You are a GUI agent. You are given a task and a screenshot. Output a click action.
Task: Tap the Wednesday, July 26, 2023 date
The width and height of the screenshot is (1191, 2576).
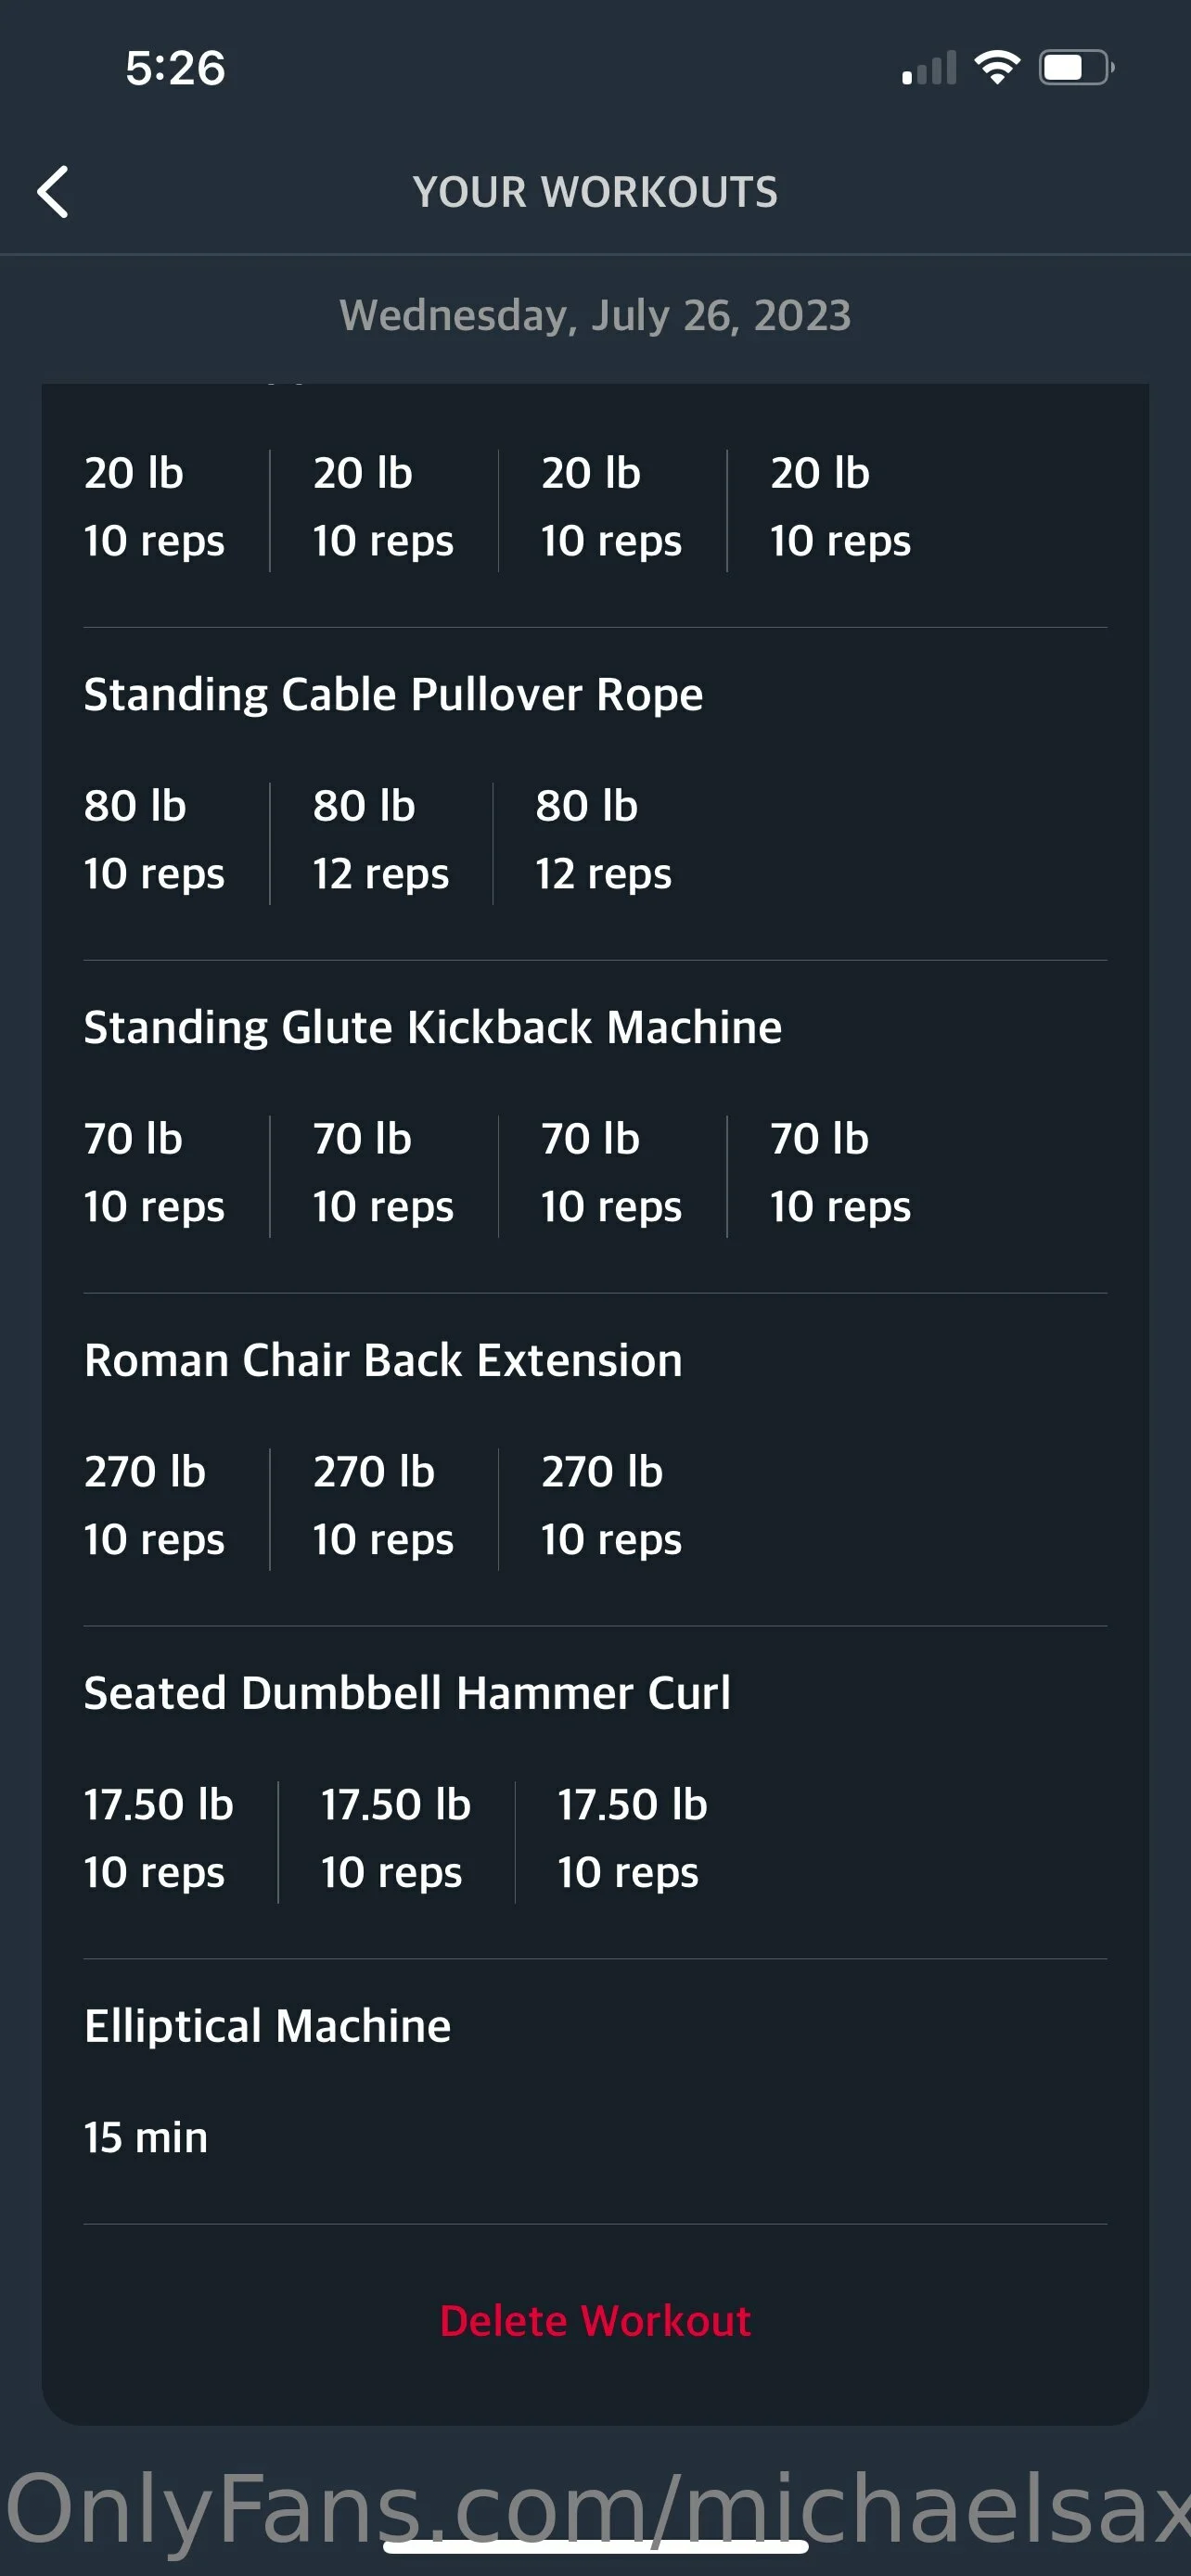[595, 315]
